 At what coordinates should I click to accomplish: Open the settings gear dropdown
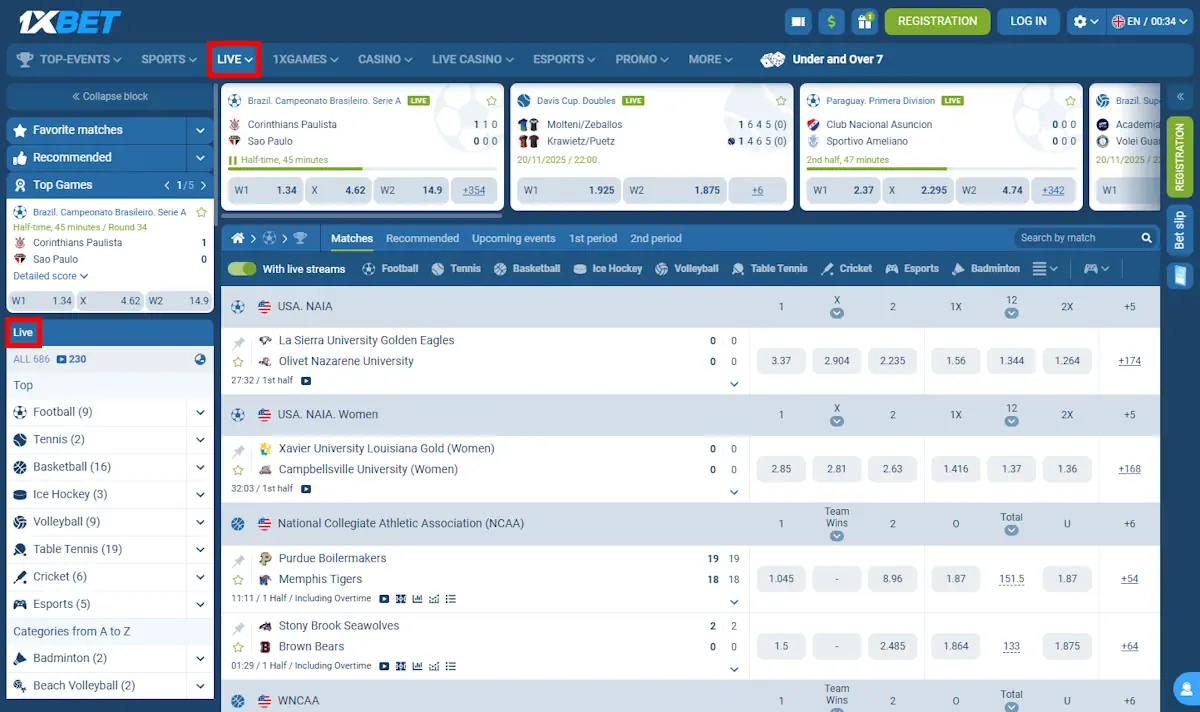coord(1085,21)
